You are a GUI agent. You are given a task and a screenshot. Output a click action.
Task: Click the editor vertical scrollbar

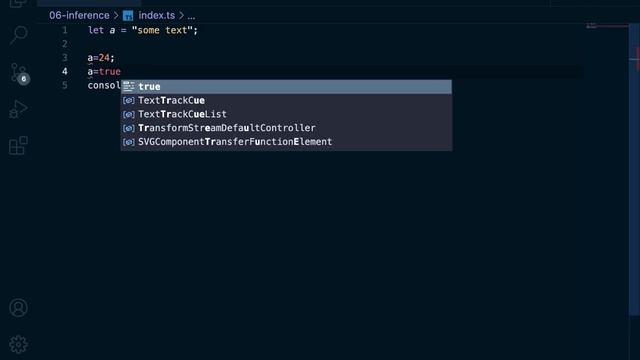point(634,169)
